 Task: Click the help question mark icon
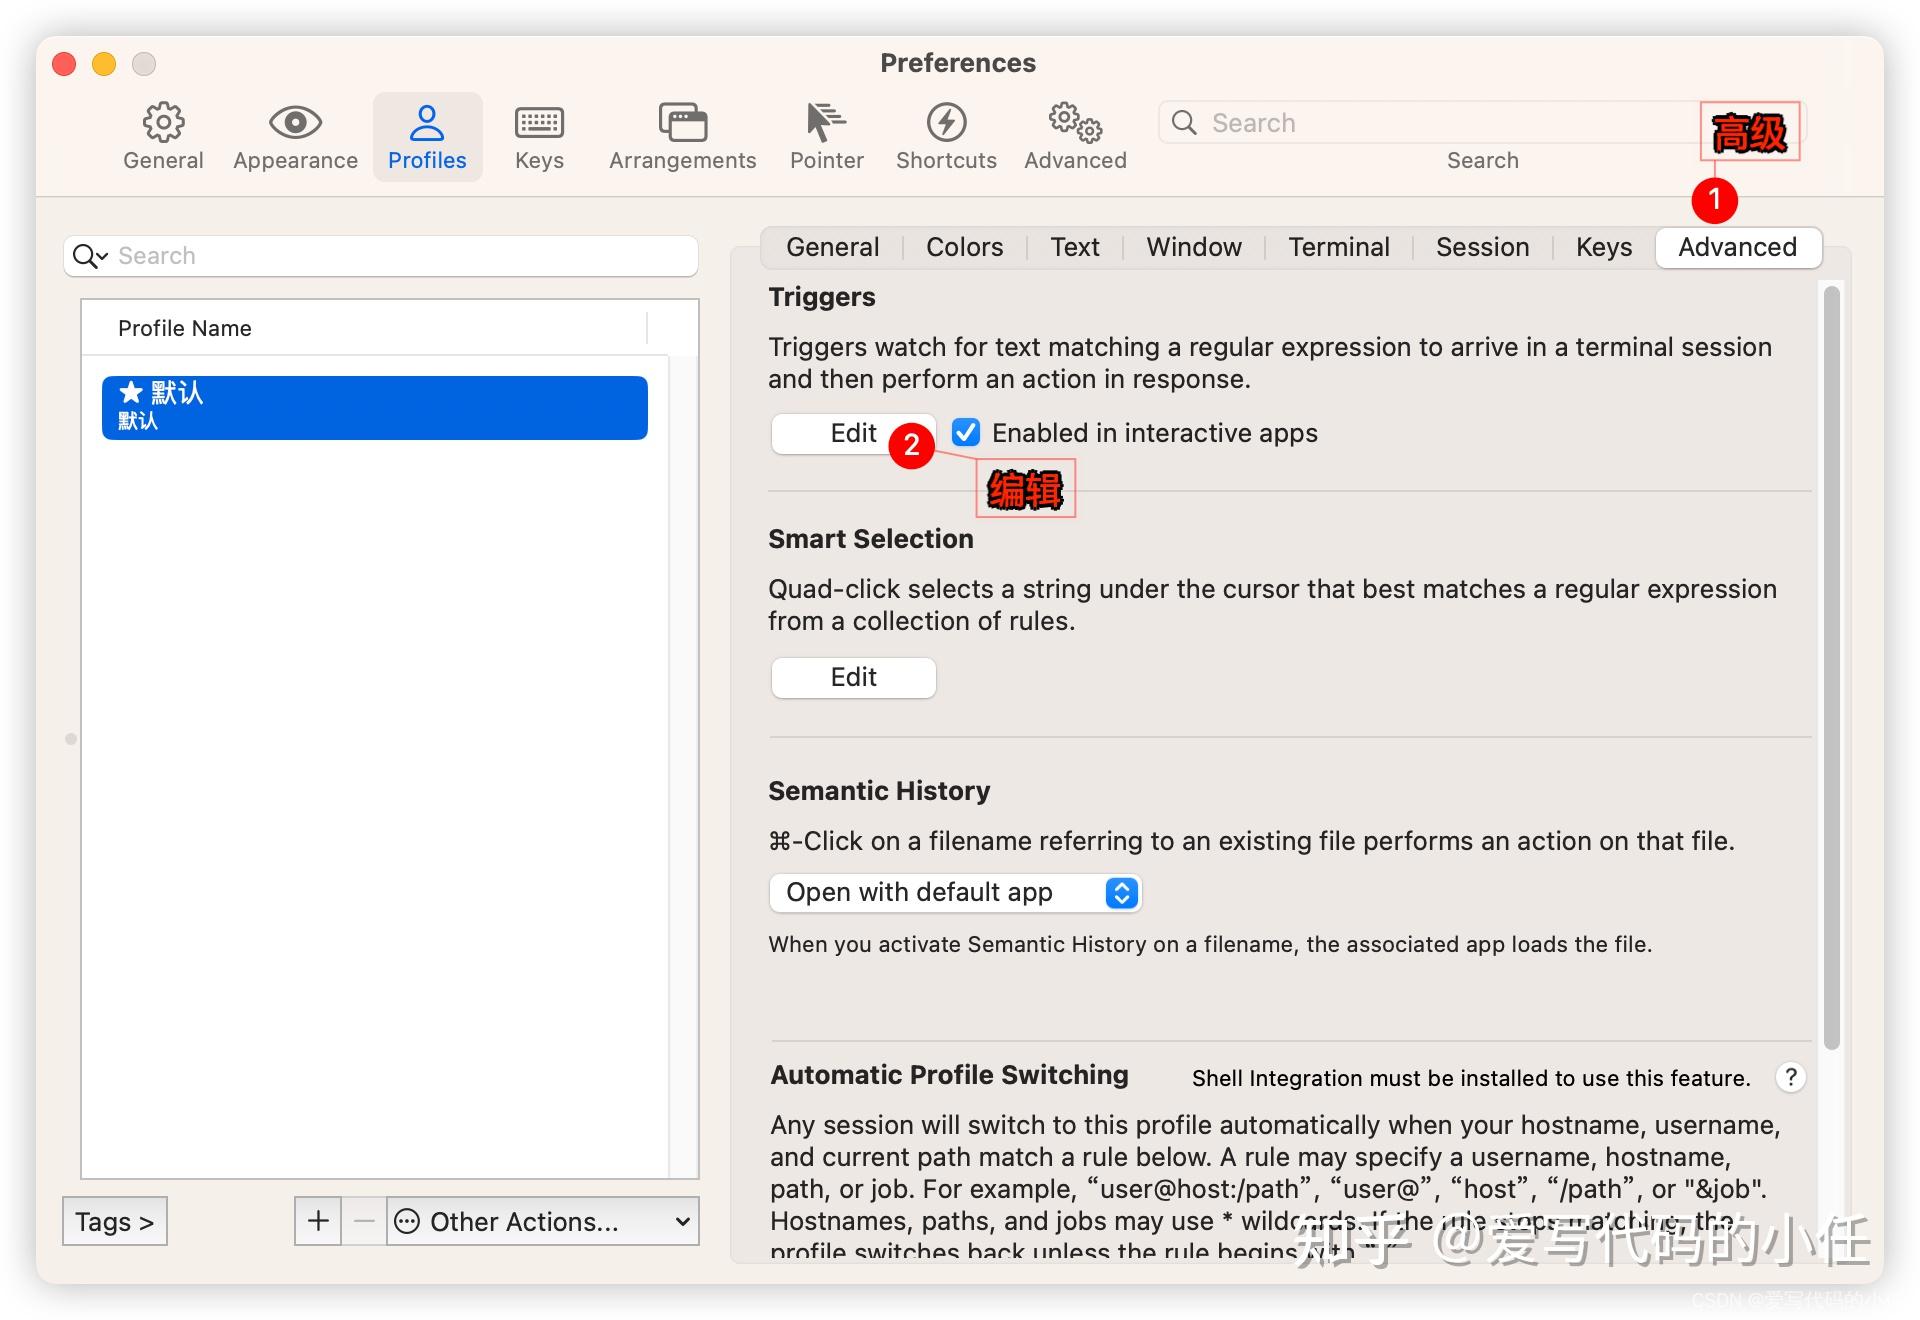pyautogui.click(x=1790, y=1077)
